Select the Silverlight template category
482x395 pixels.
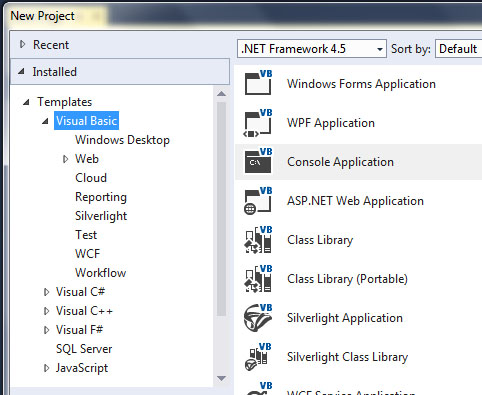101,216
